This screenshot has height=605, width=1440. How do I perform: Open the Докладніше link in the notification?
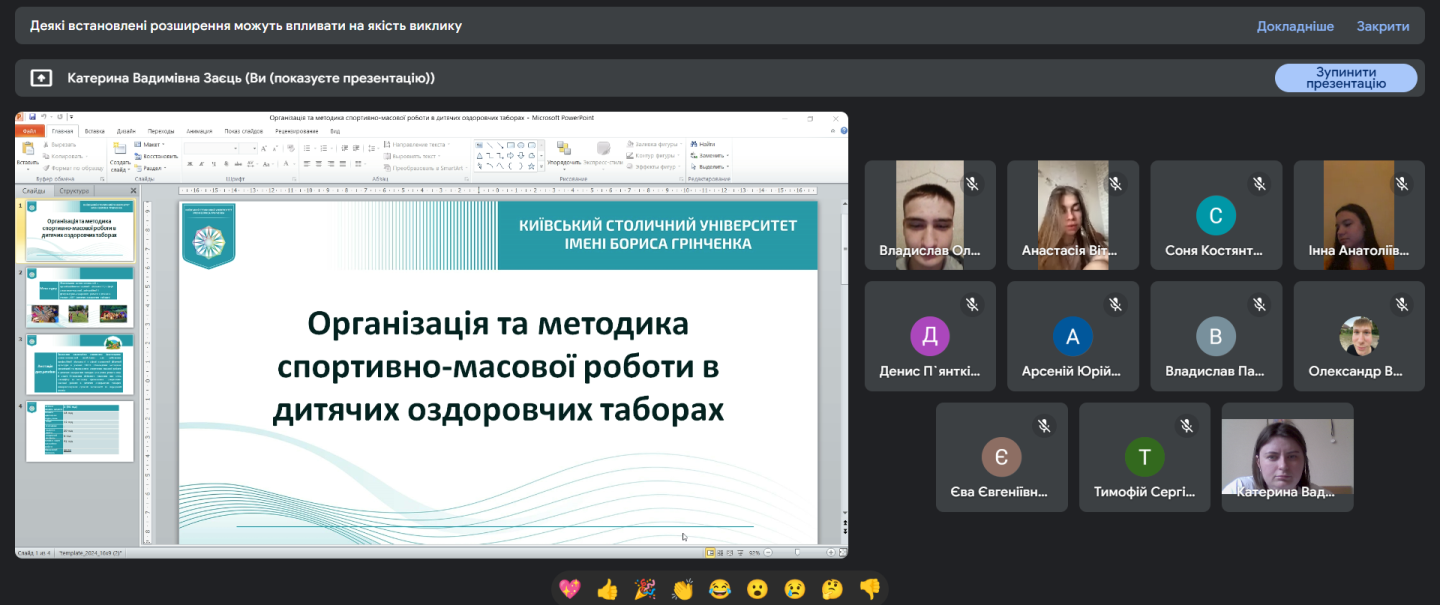(x=1295, y=26)
